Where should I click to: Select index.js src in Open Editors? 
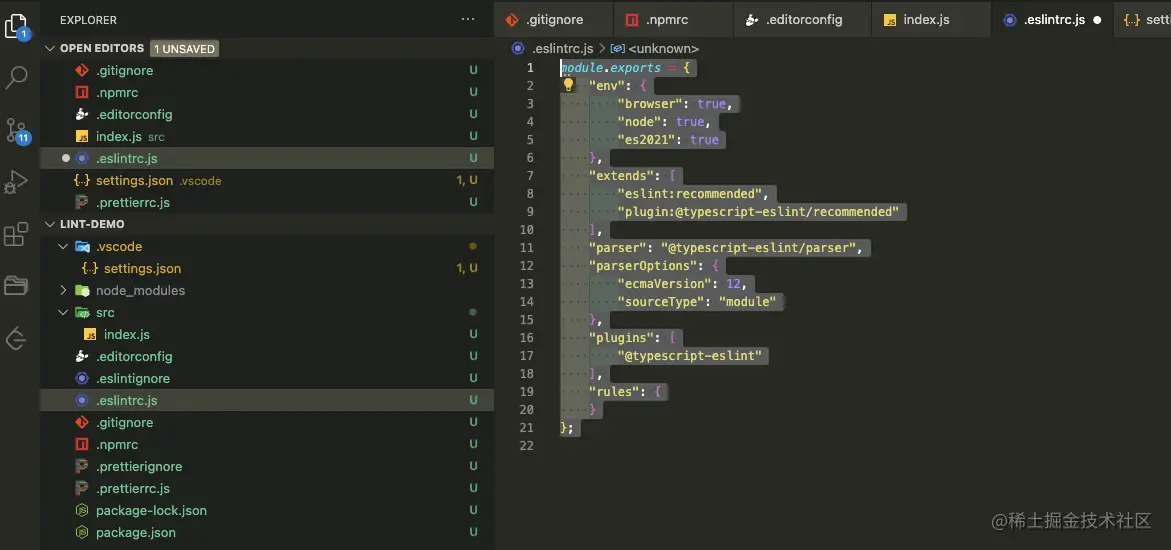[x=267, y=137]
